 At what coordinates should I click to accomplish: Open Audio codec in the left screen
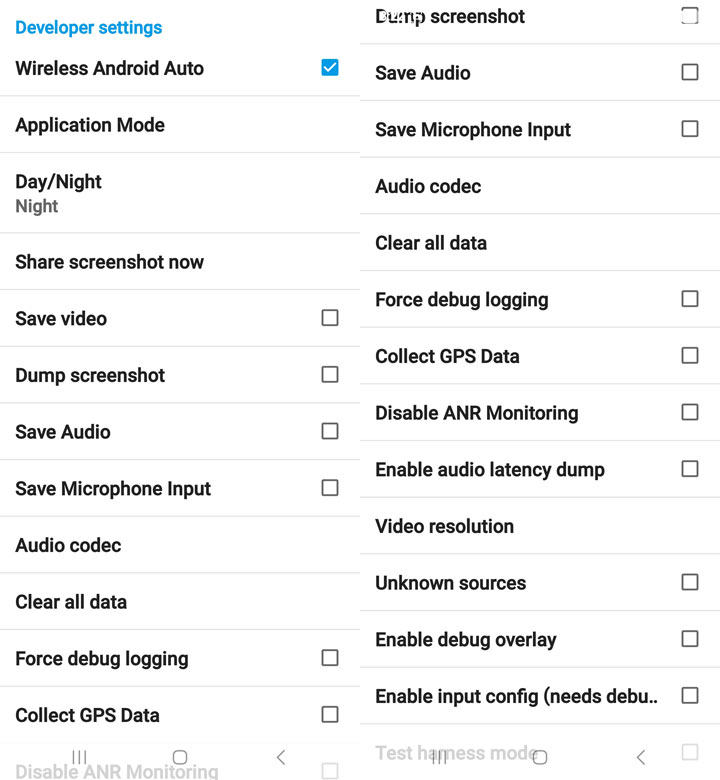[68, 545]
